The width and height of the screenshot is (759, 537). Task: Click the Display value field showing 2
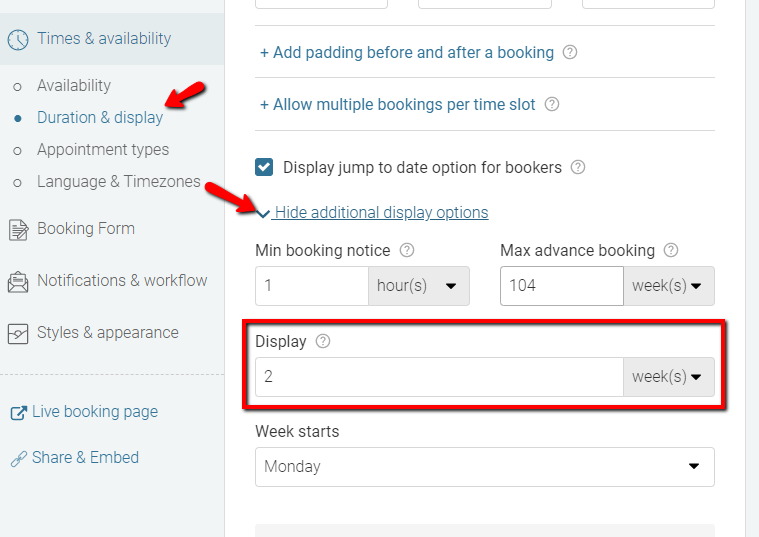tap(439, 377)
